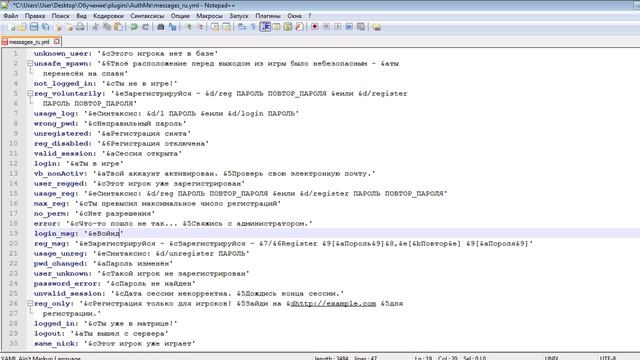Collapse the fold at reg_only line
640x360 pixels.
click(x=30, y=303)
